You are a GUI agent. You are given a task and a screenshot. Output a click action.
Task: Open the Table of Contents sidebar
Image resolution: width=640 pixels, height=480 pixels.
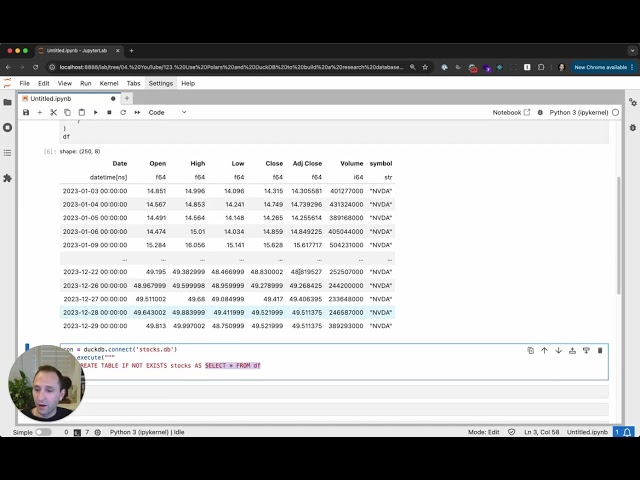tap(7, 153)
